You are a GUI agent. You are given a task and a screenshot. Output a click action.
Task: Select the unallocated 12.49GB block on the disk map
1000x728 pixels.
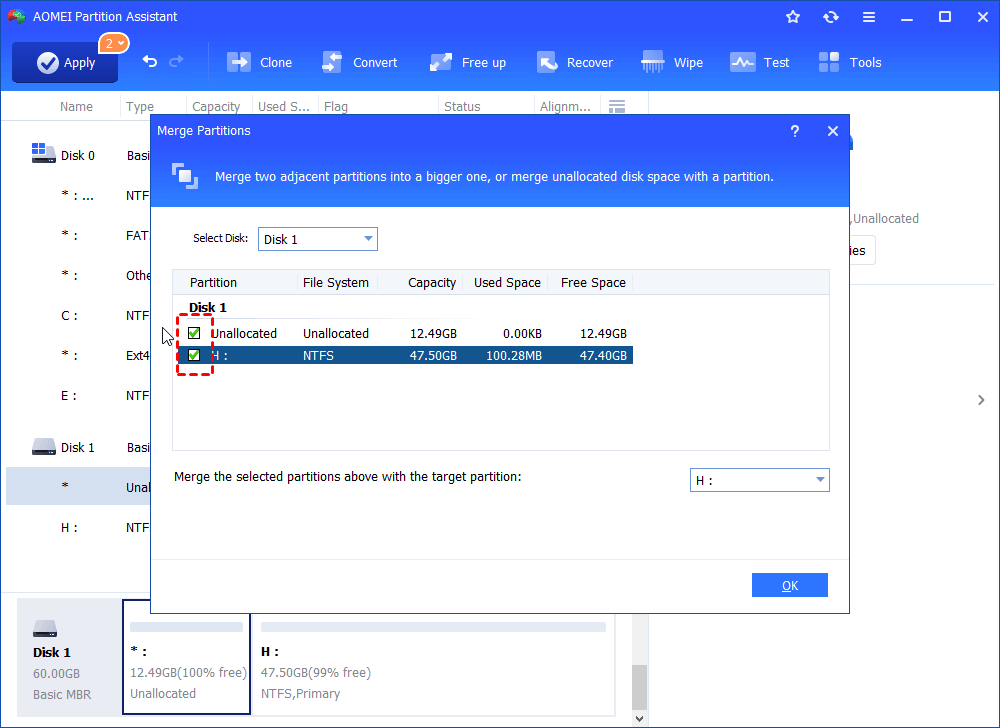click(186, 658)
